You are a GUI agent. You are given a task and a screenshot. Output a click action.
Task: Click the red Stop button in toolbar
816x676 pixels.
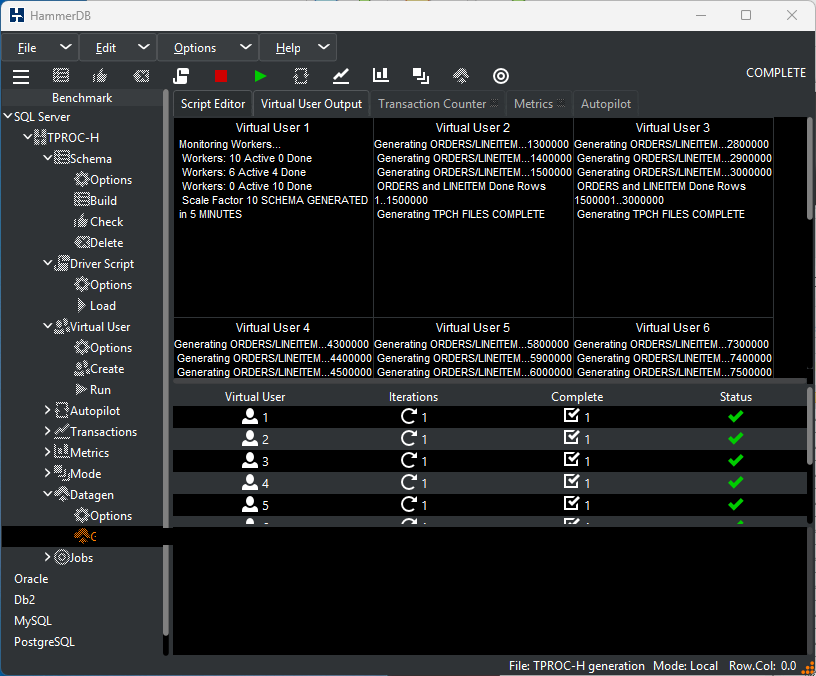coord(221,76)
